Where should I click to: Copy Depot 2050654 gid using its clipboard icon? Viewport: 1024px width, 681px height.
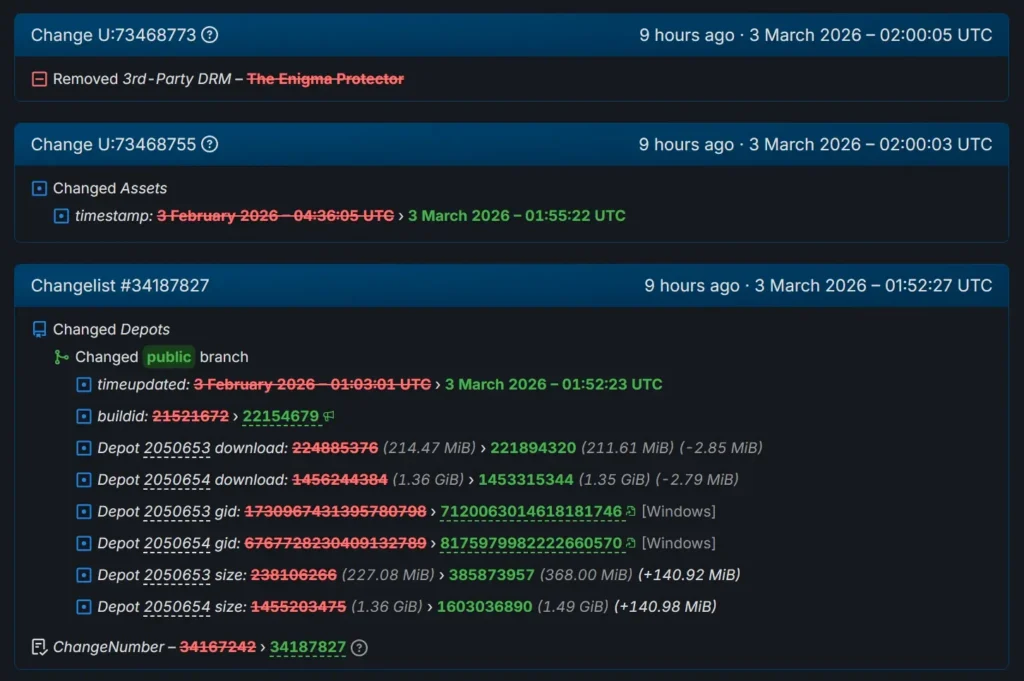click(631, 543)
